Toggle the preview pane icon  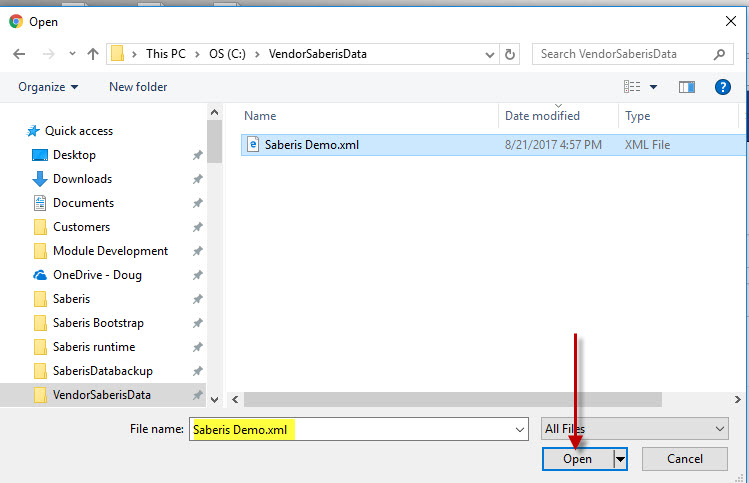(687, 87)
